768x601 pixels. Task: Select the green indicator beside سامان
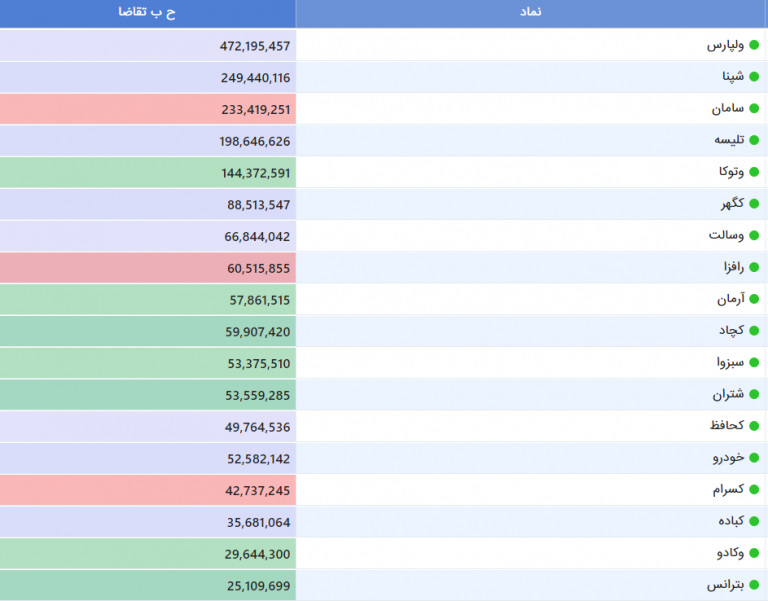[x=755, y=109]
